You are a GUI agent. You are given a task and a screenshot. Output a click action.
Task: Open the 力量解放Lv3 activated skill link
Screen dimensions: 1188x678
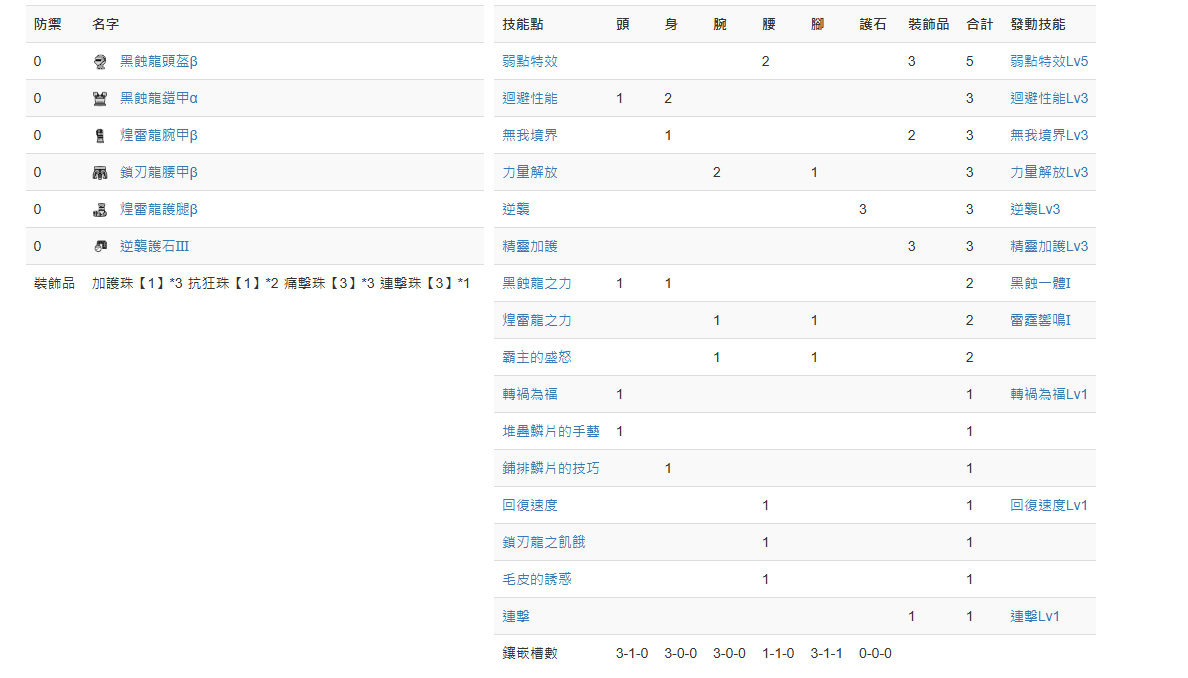pos(1049,173)
